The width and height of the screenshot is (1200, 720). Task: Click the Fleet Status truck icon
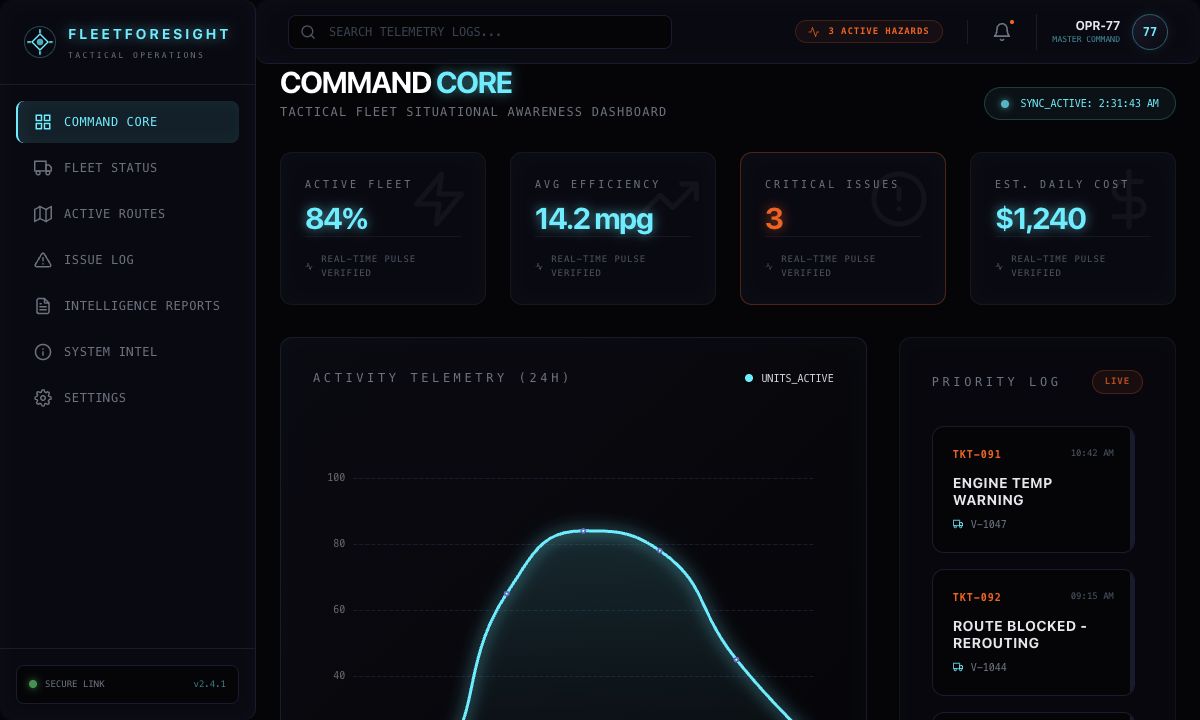(43, 168)
